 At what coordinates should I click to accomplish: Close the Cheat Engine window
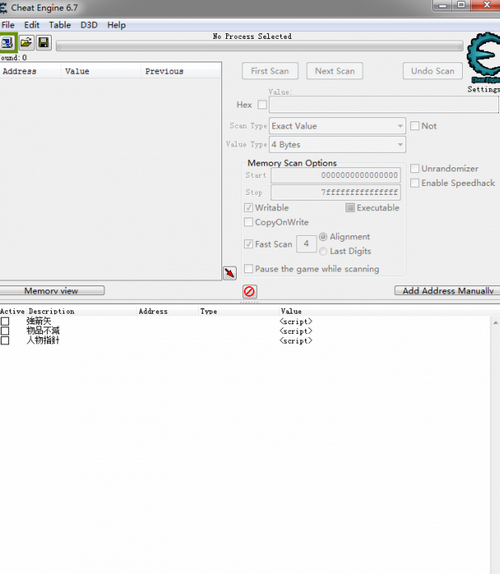tap(486, 5)
